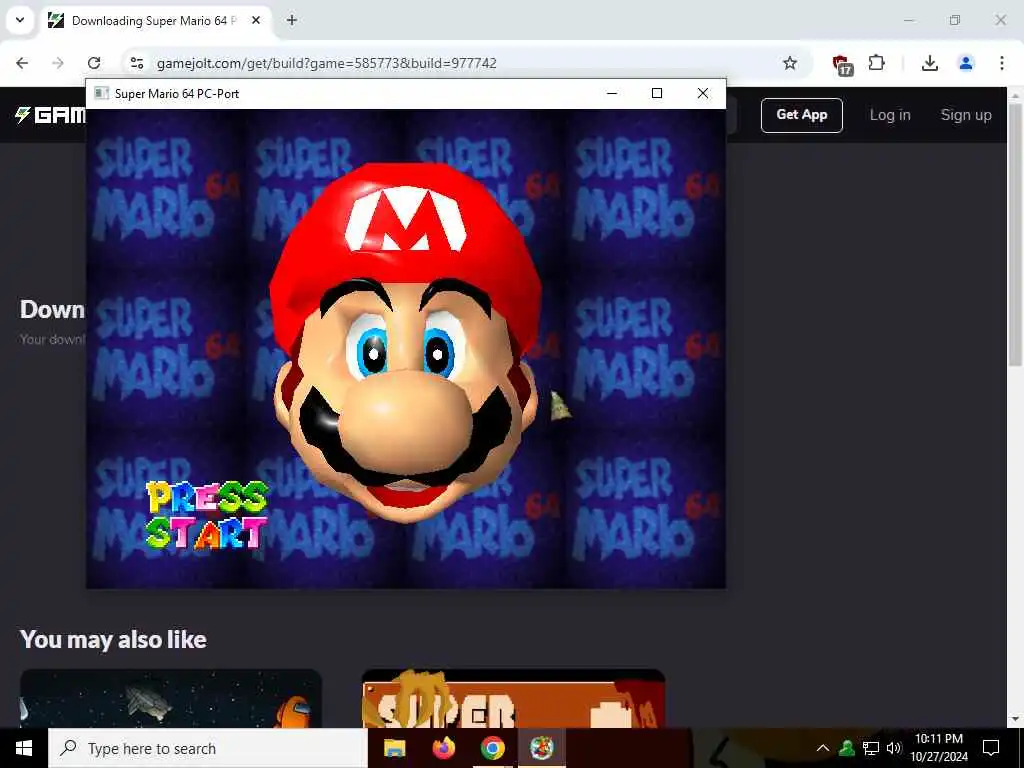This screenshot has height=768, width=1024.
Task: Launch Firefox from the taskbar
Action: click(x=443, y=748)
